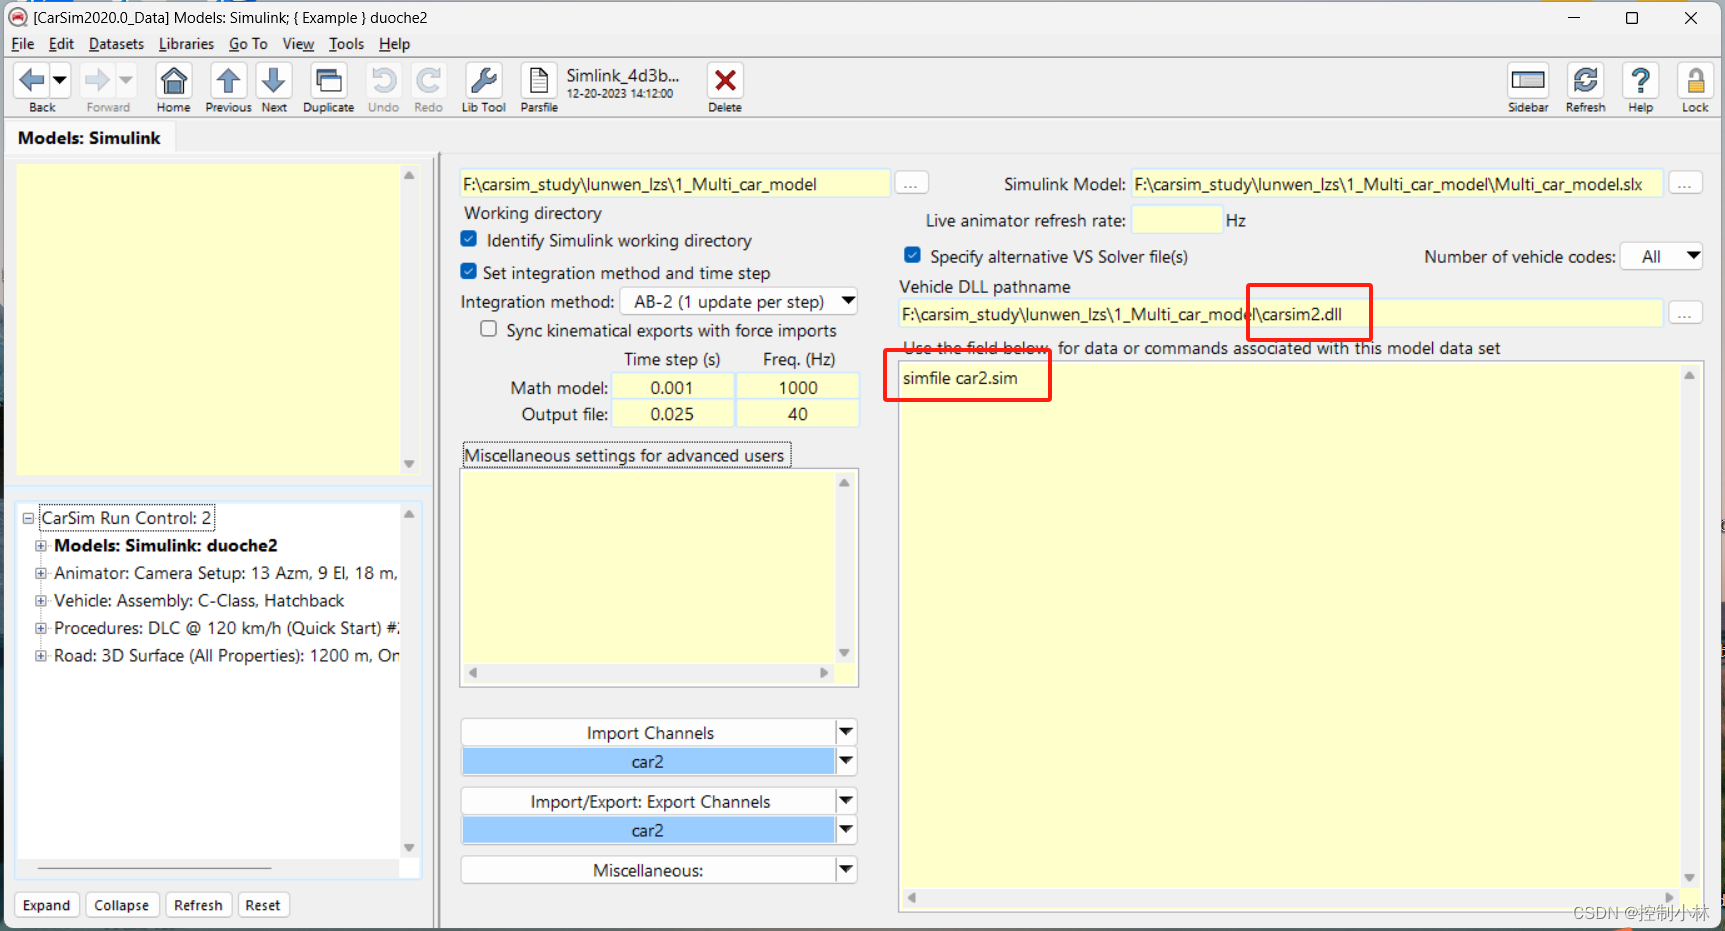Open Number of vehicle codes dropdown
The width and height of the screenshot is (1725, 931).
1661,257
